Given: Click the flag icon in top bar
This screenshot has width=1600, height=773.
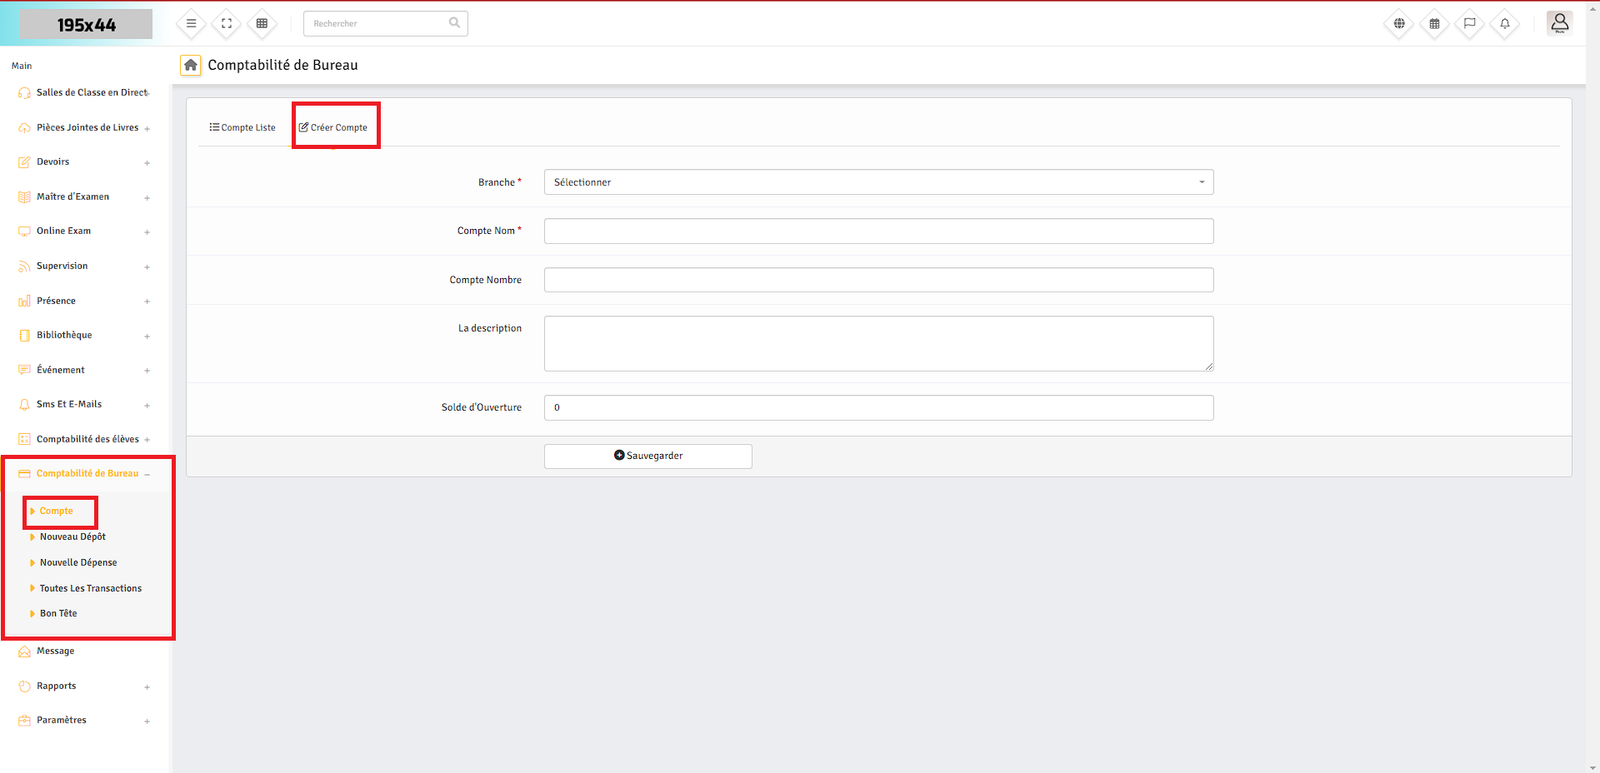Looking at the screenshot, I should pyautogui.click(x=1469, y=23).
